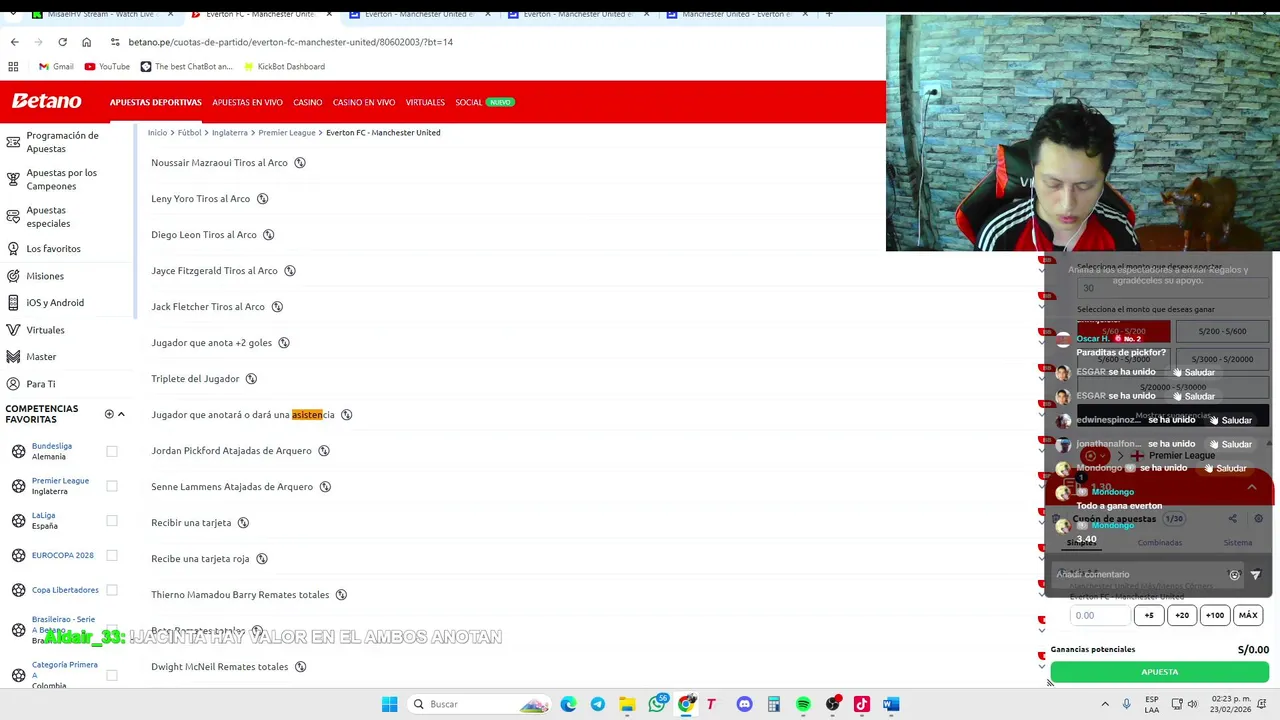Greet Mondongo with the Saludar button

[1225, 468]
